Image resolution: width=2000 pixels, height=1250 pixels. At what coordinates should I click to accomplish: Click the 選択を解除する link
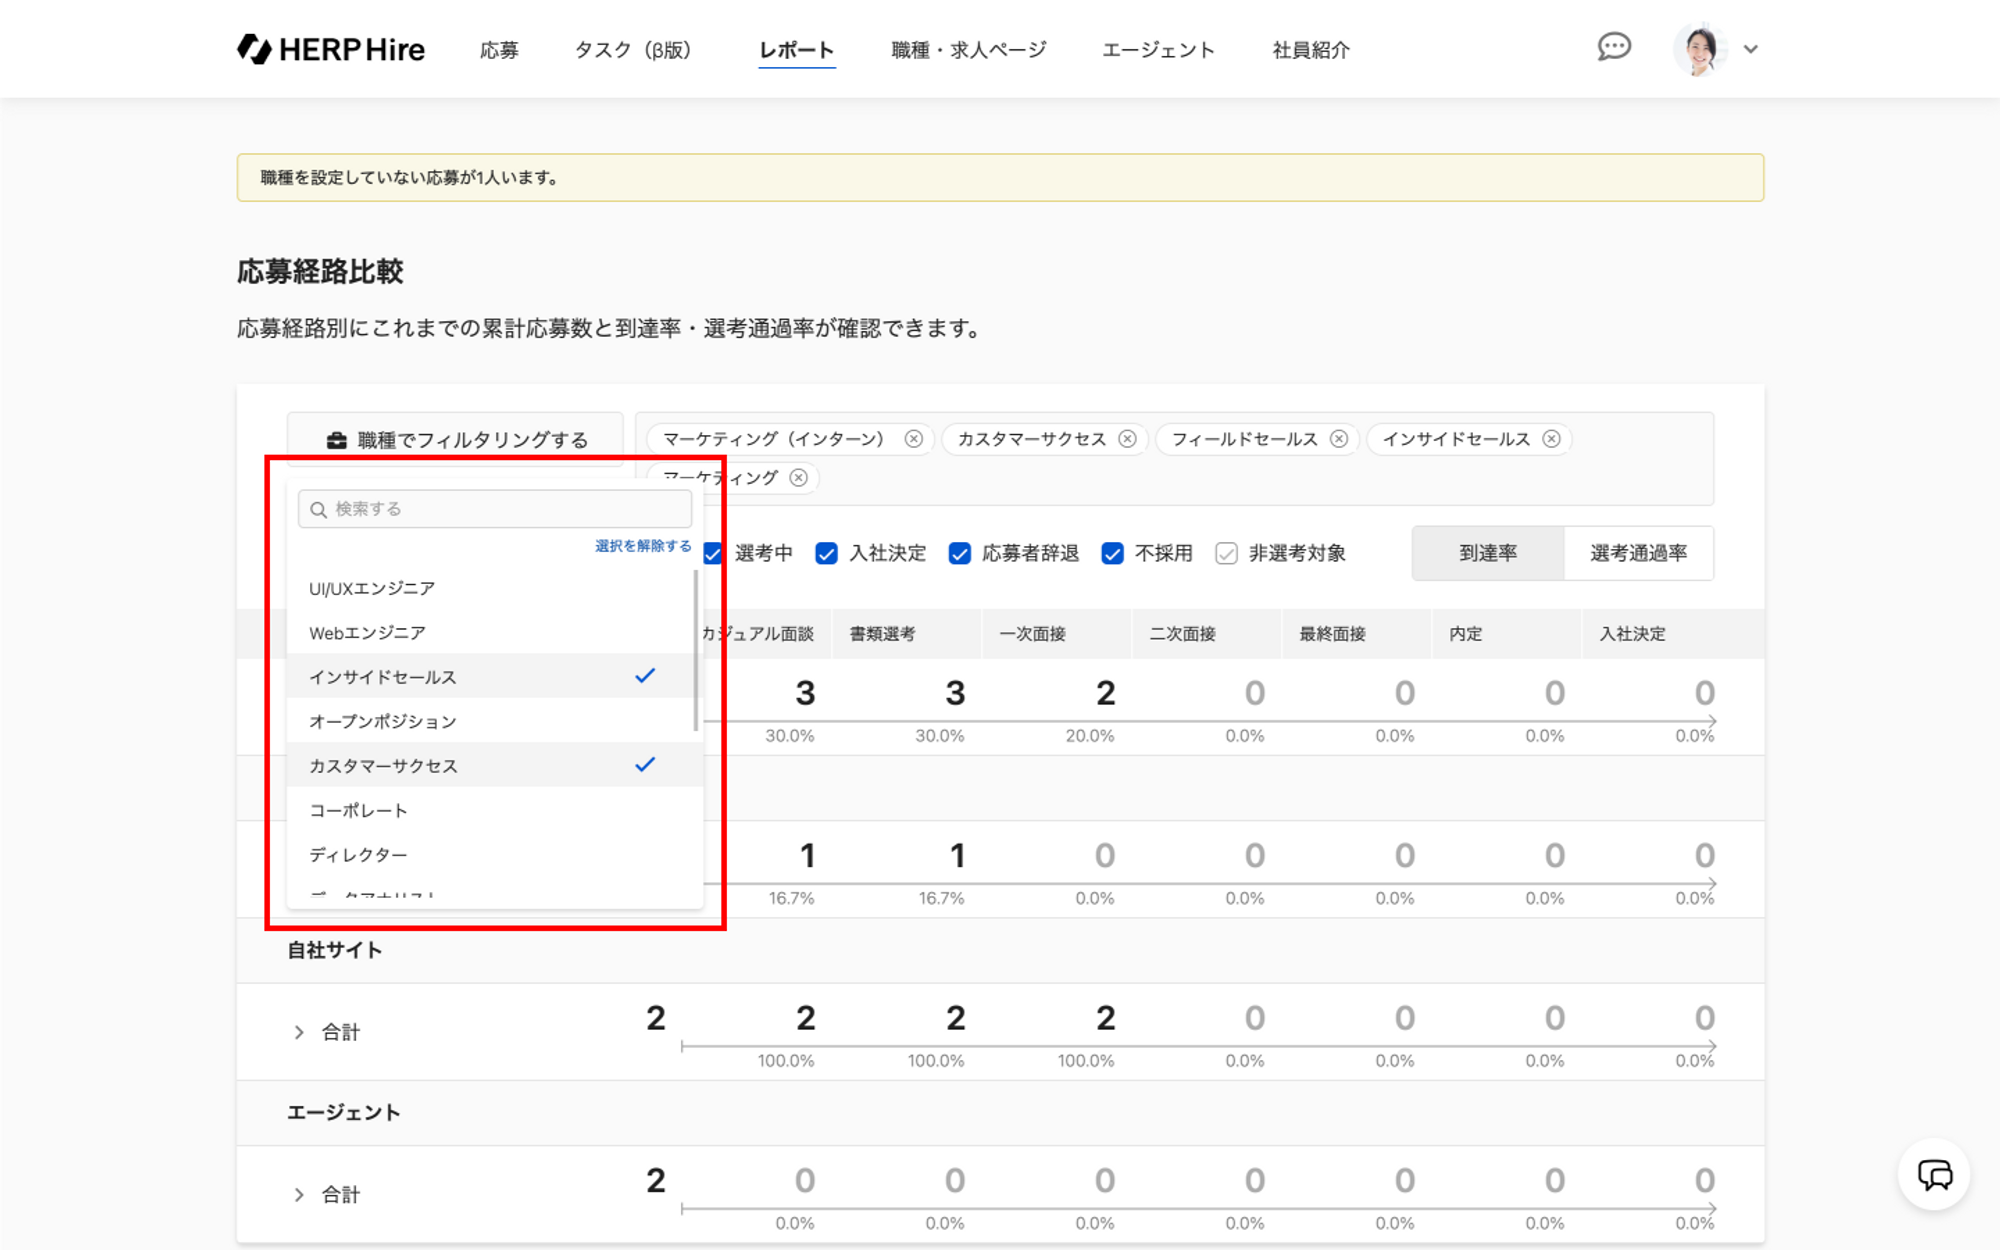(x=642, y=546)
